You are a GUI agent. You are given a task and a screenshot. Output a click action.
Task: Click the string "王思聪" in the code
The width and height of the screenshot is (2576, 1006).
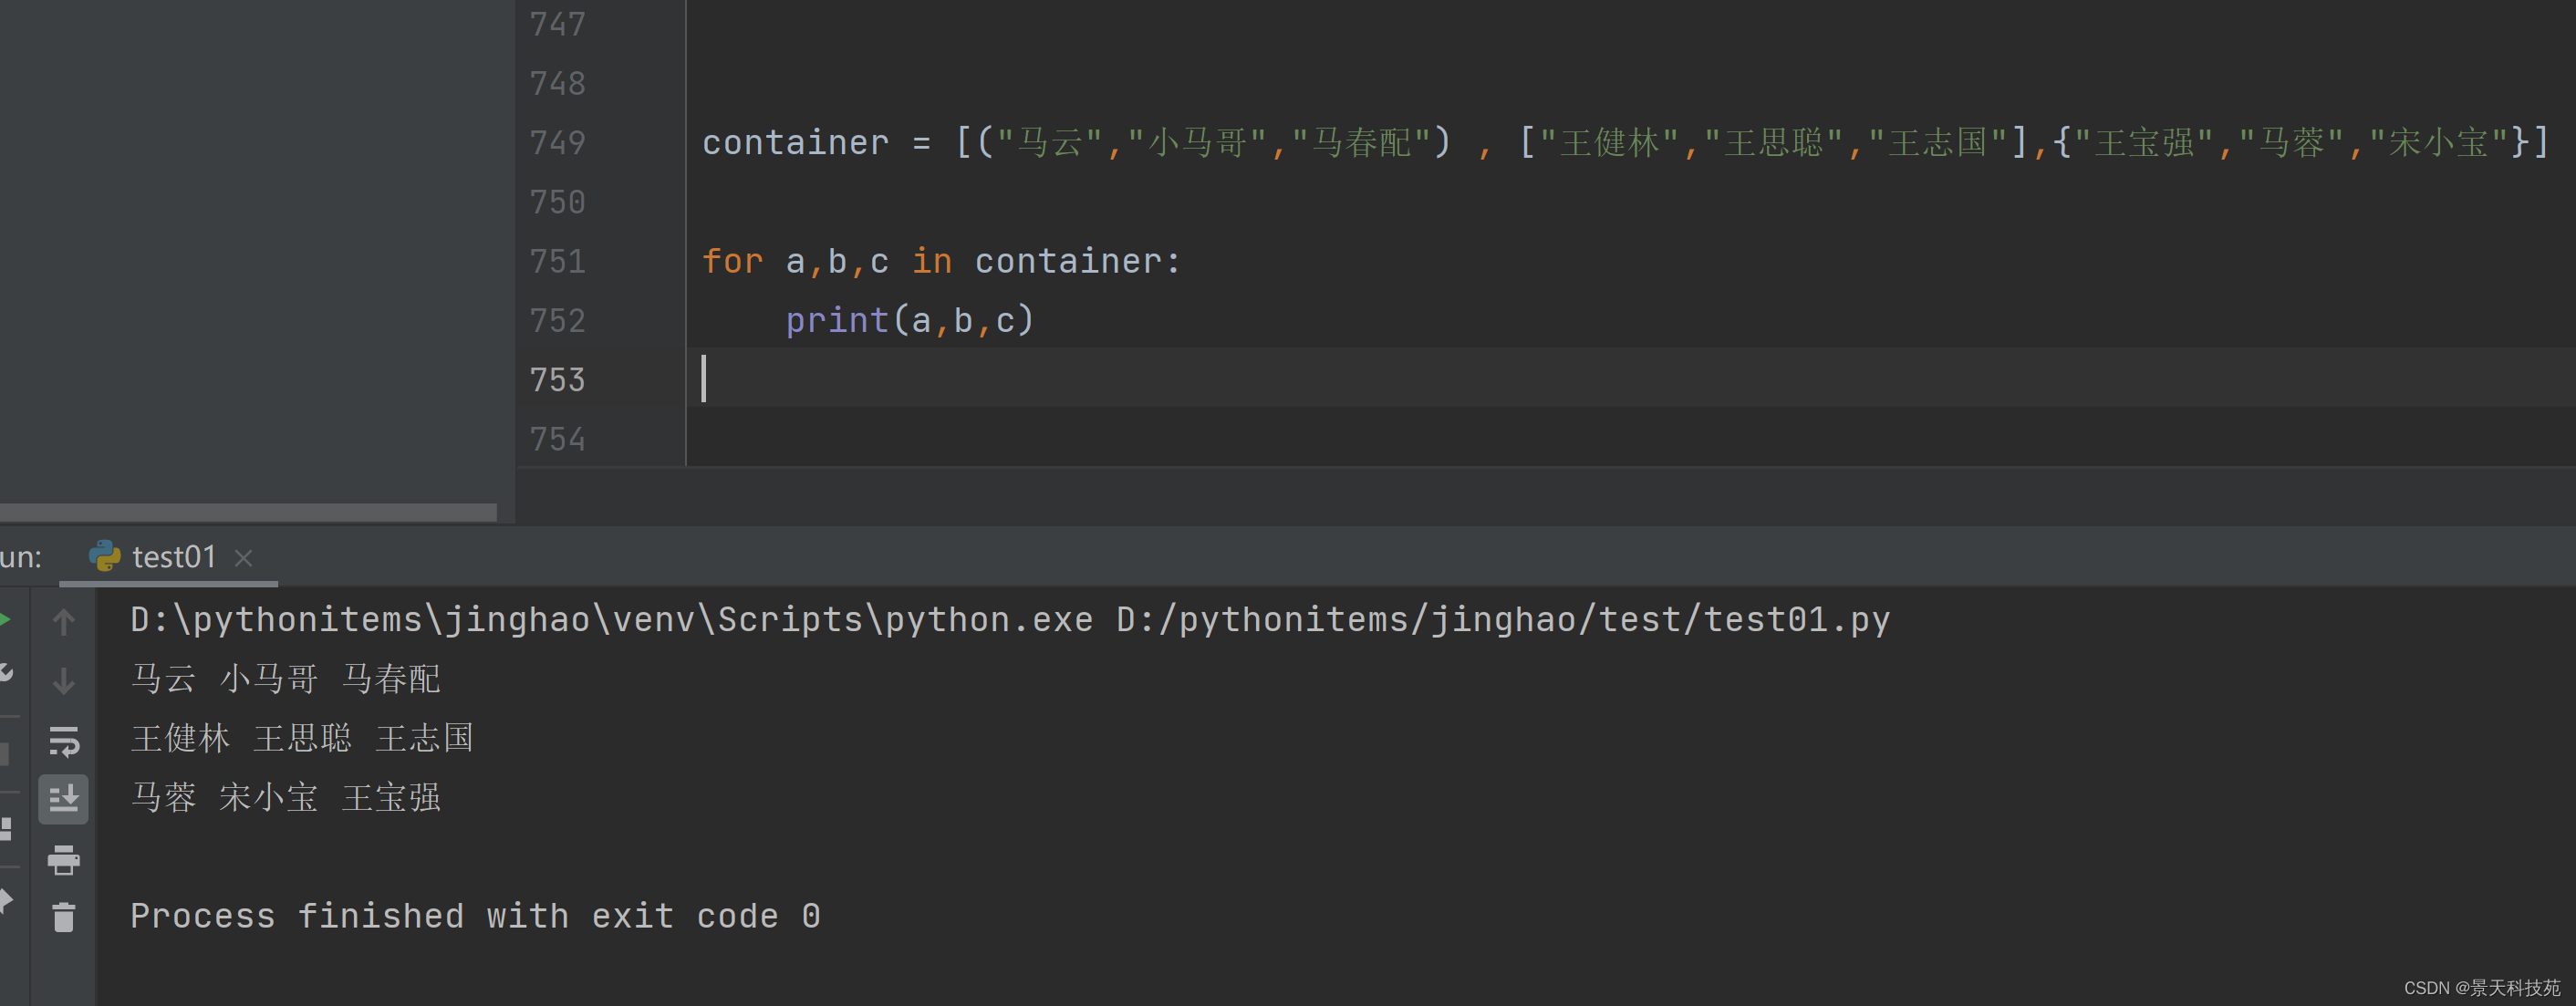[x=1773, y=142]
